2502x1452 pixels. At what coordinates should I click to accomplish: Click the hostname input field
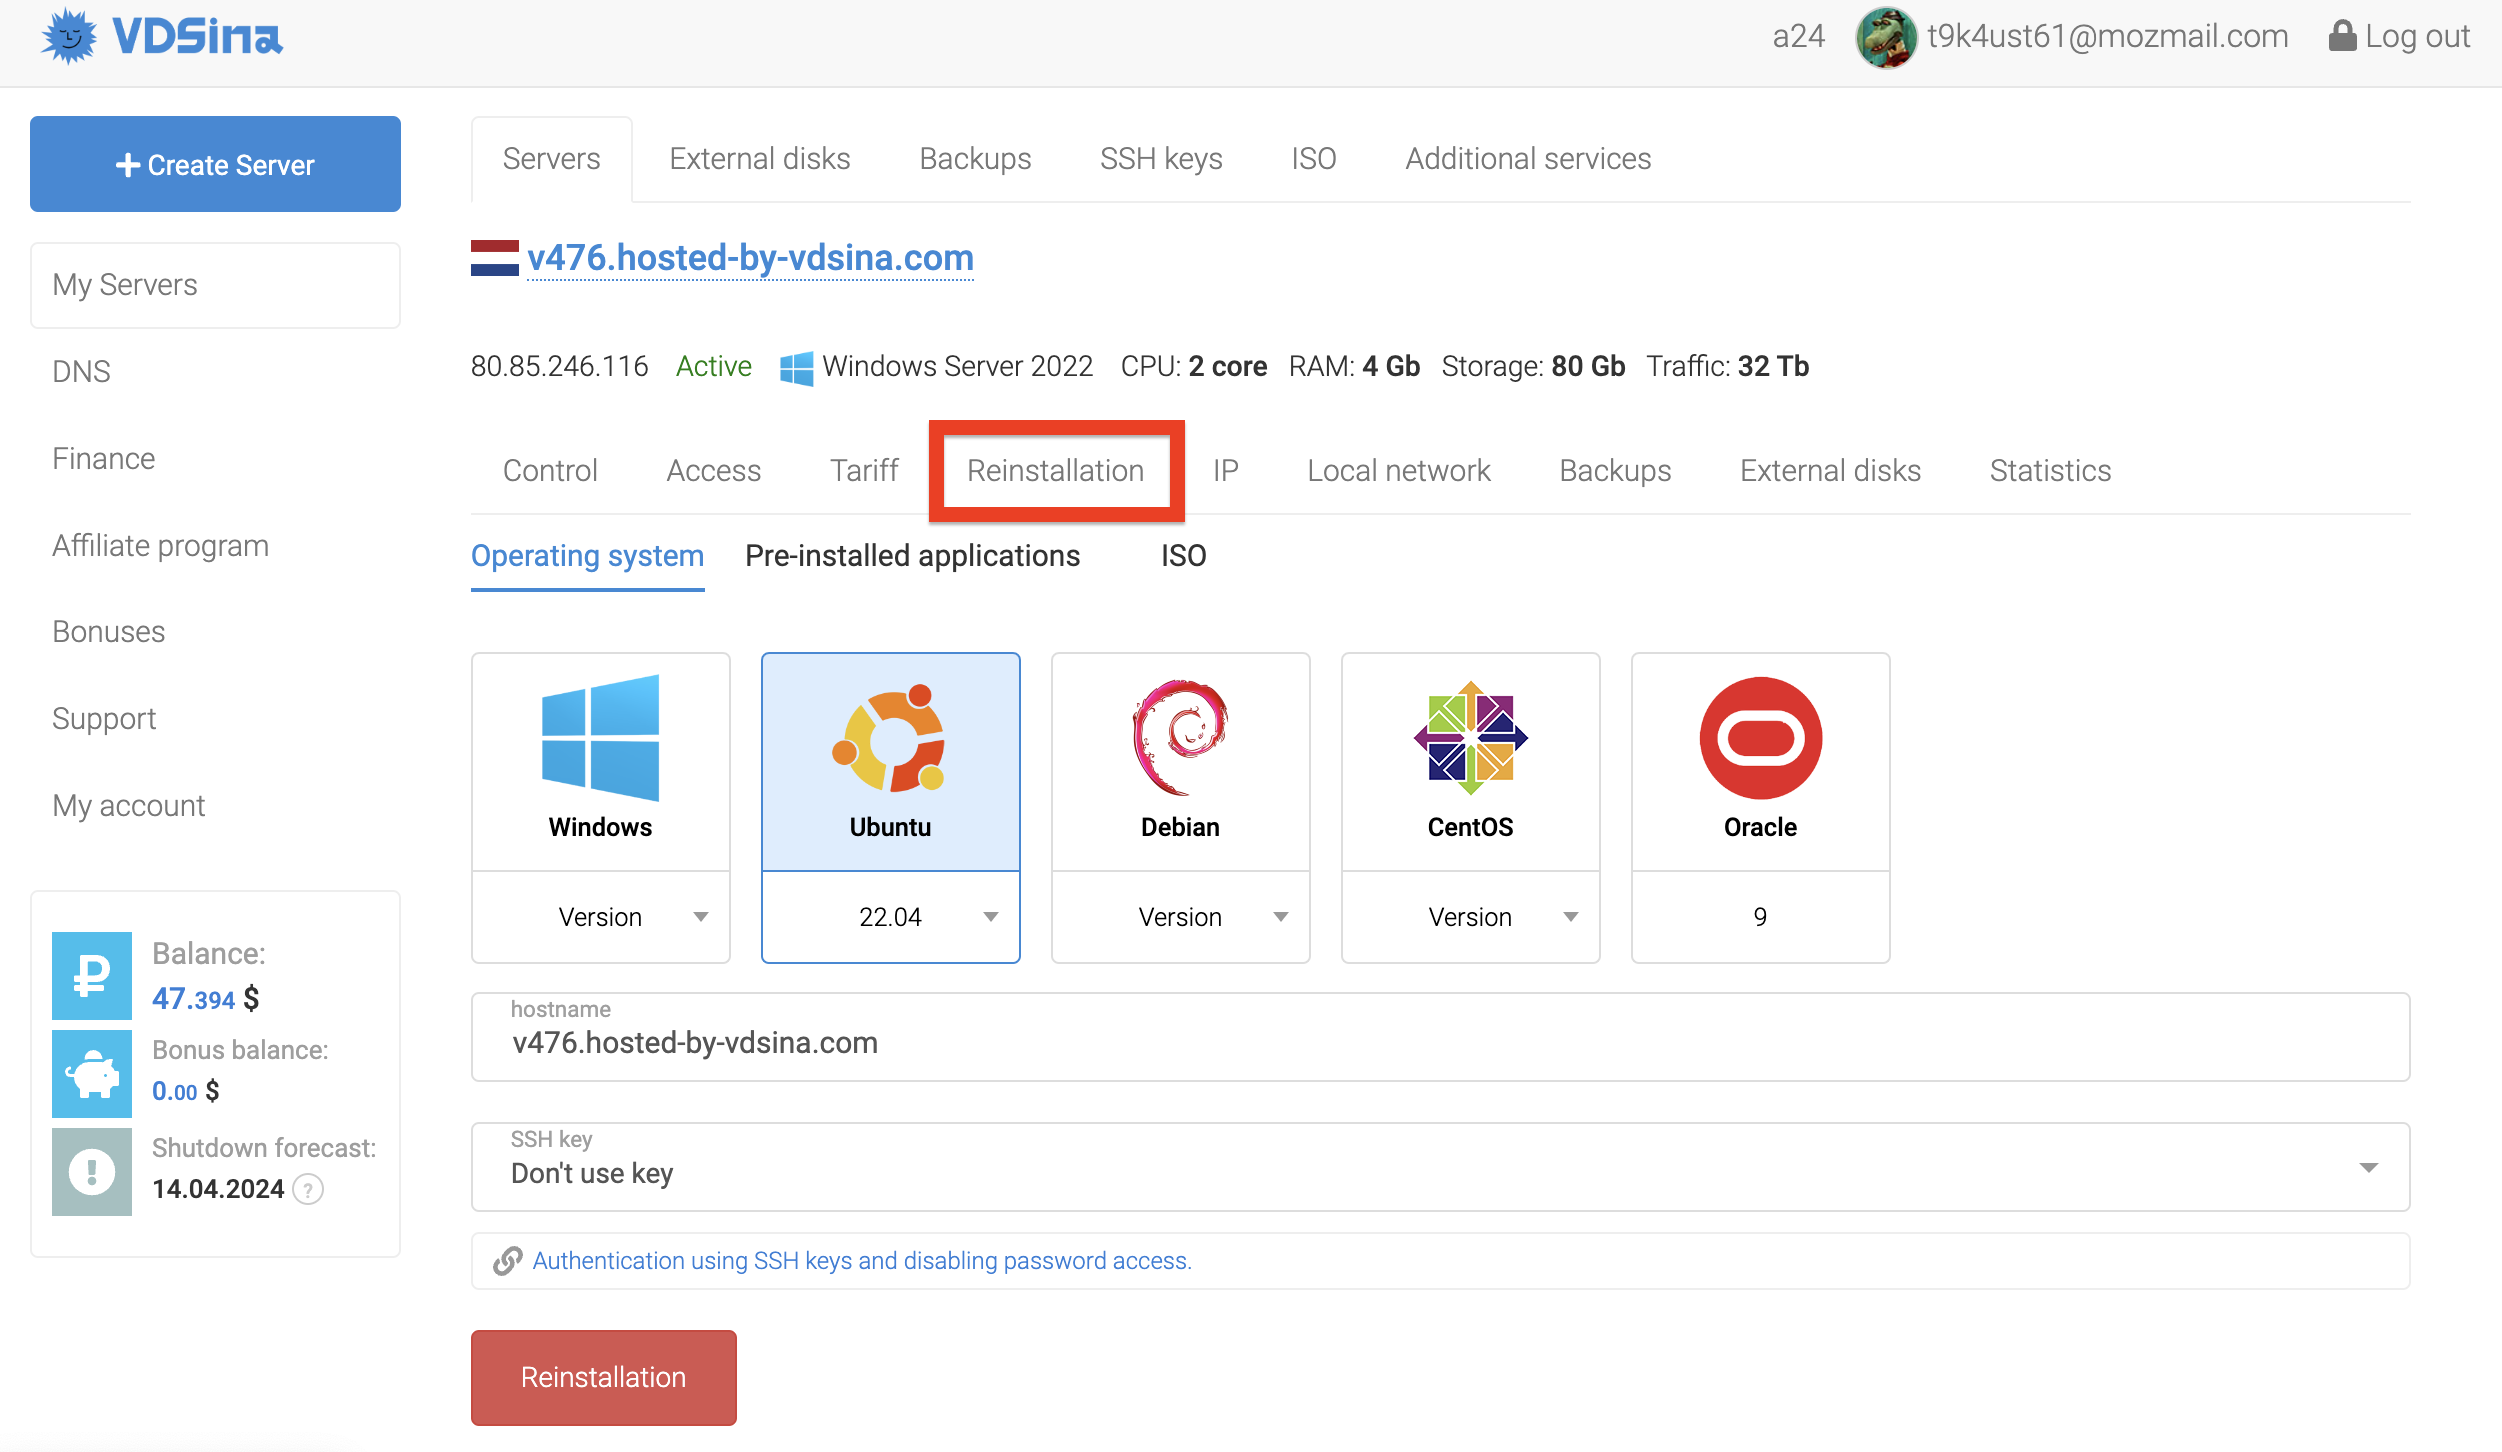click(1441, 1037)
